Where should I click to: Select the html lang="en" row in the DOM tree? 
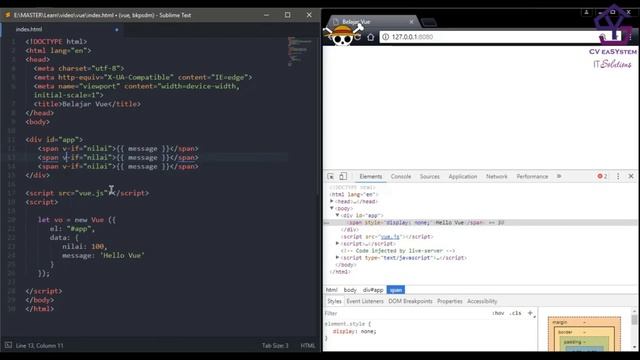[353, 194]
